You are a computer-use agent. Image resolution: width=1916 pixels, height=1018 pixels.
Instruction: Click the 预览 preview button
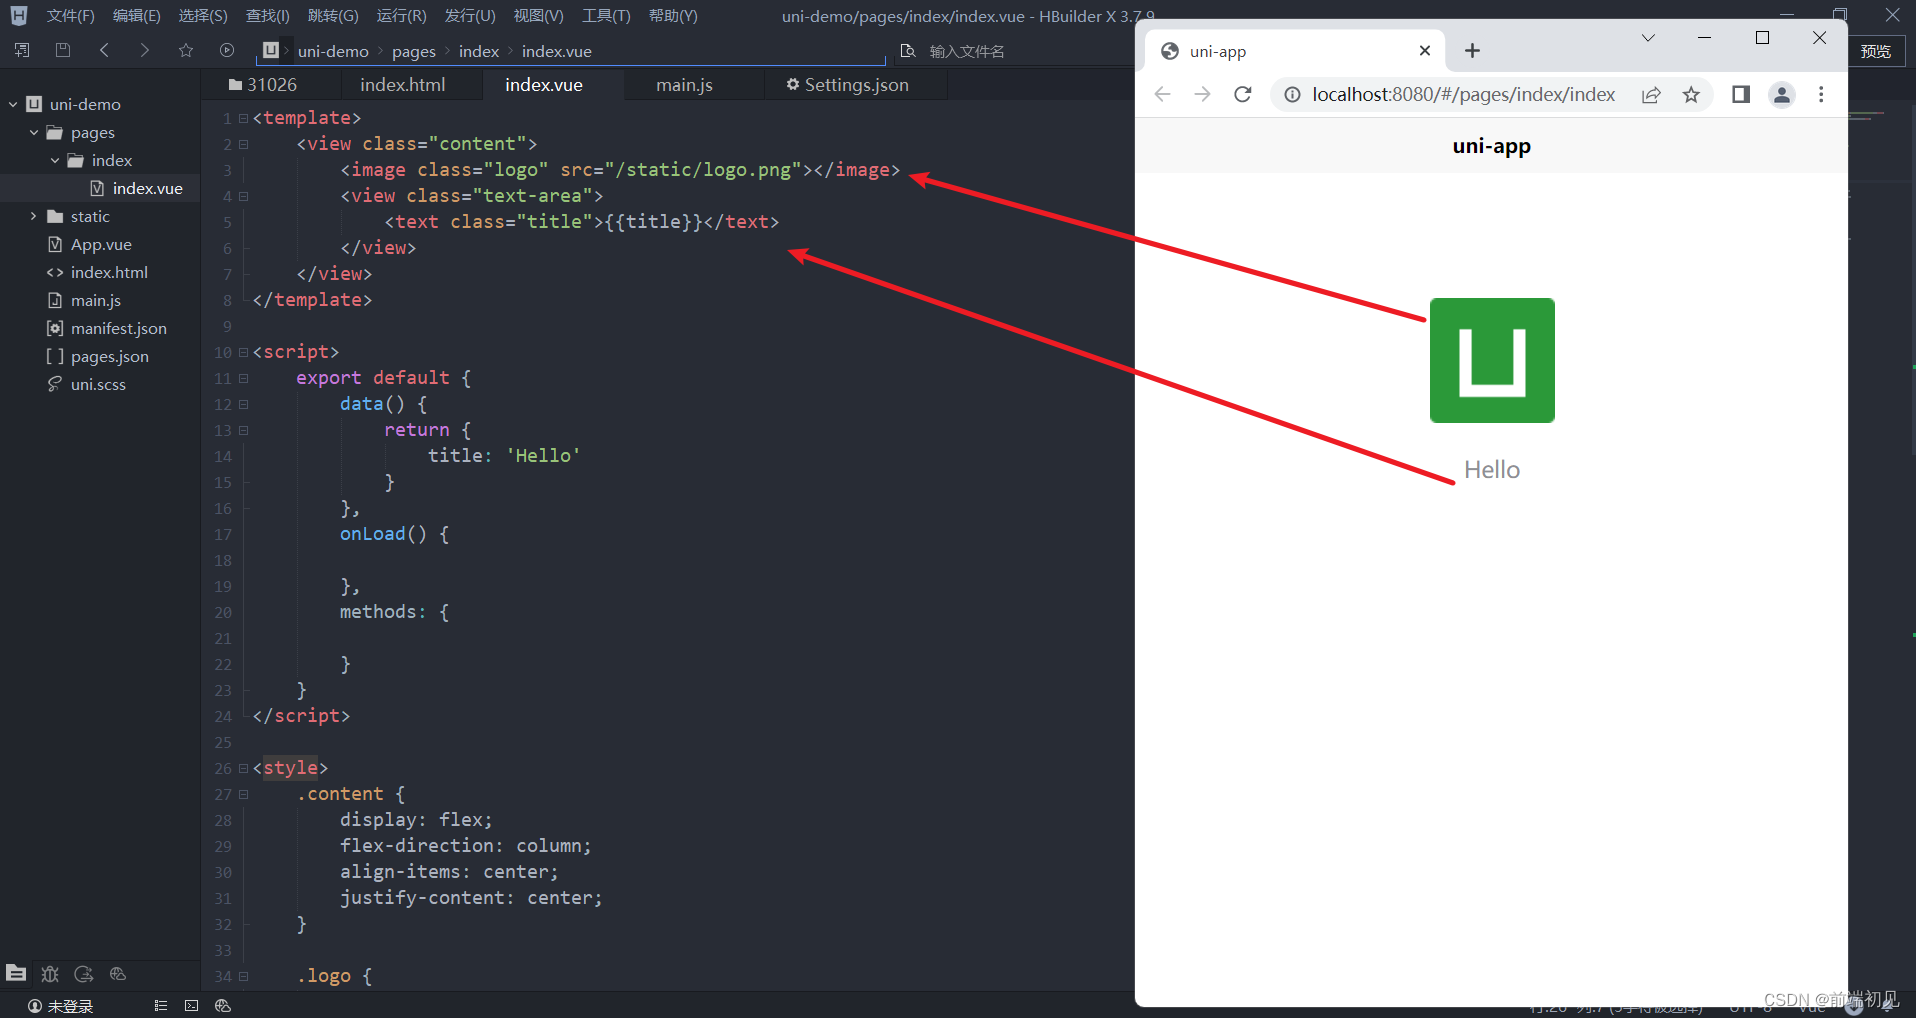[x=1876, y=51]
